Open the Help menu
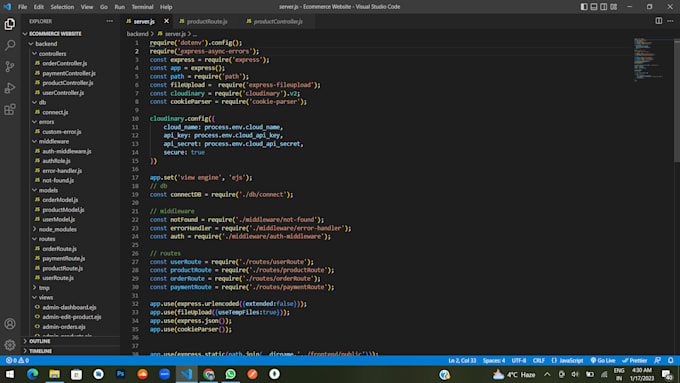Viewport: 680px width, 383px height. [166, 7]
